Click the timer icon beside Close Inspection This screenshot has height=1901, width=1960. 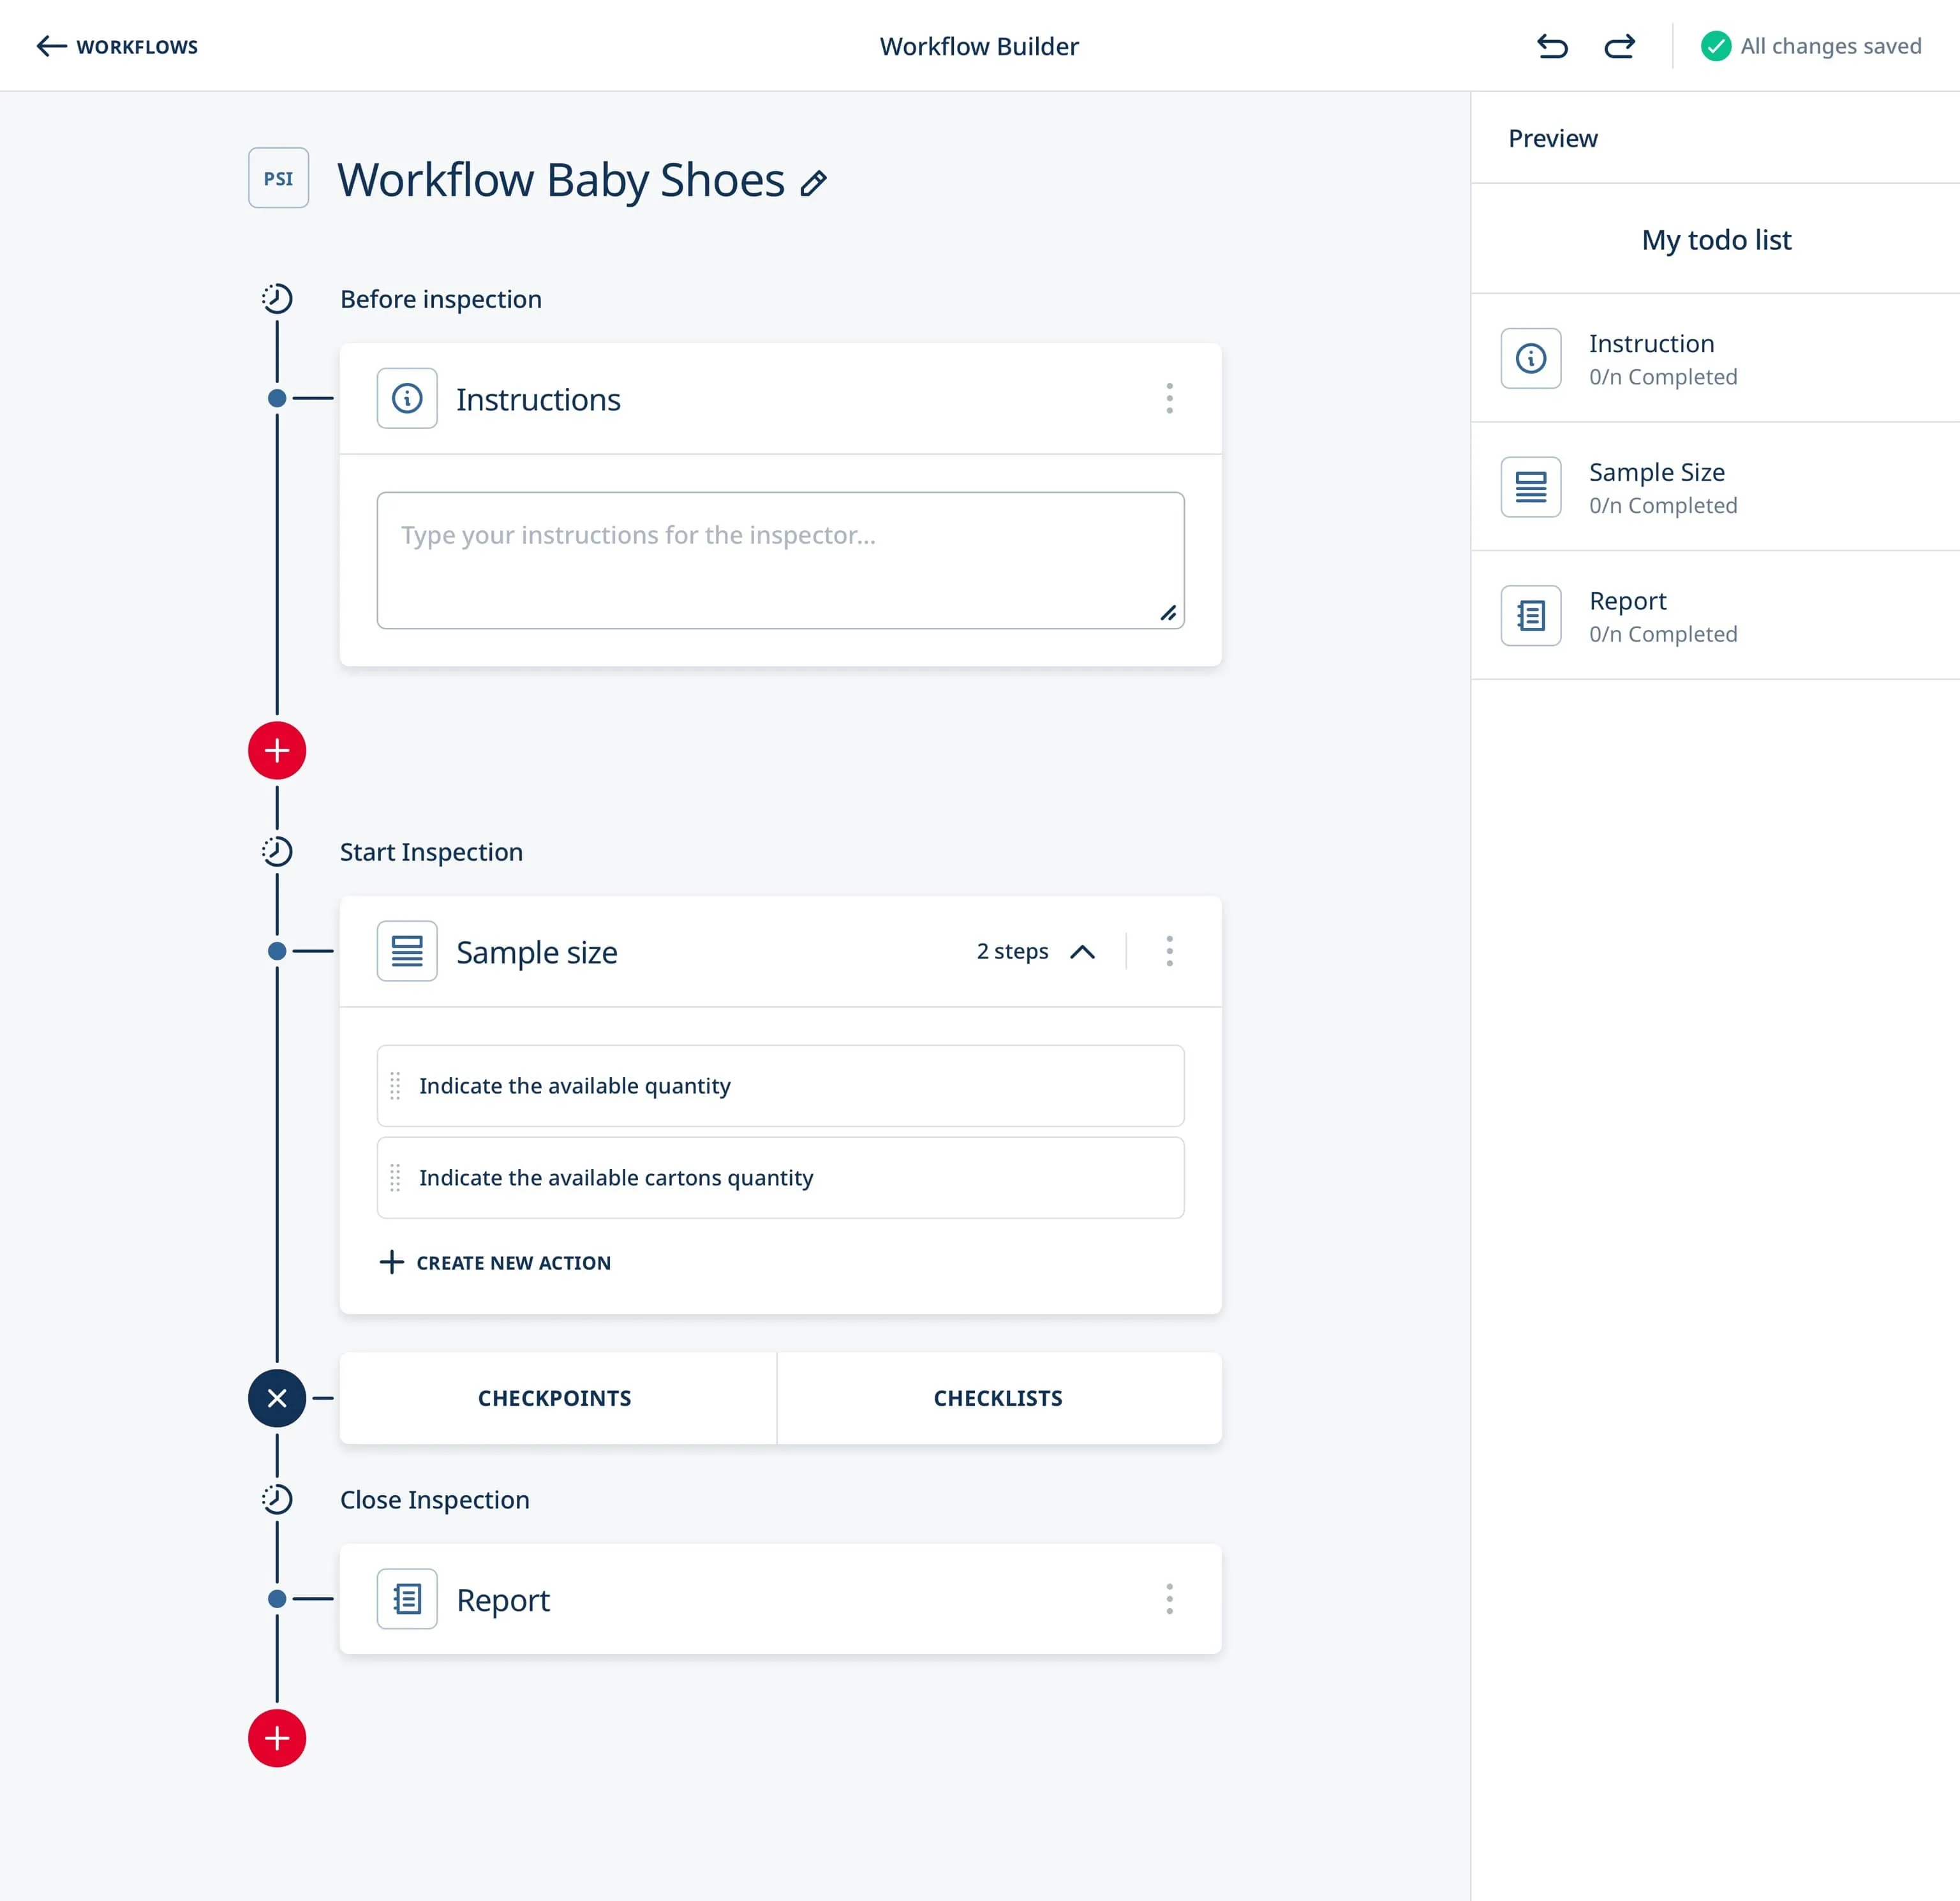[x=276, y=1496]
